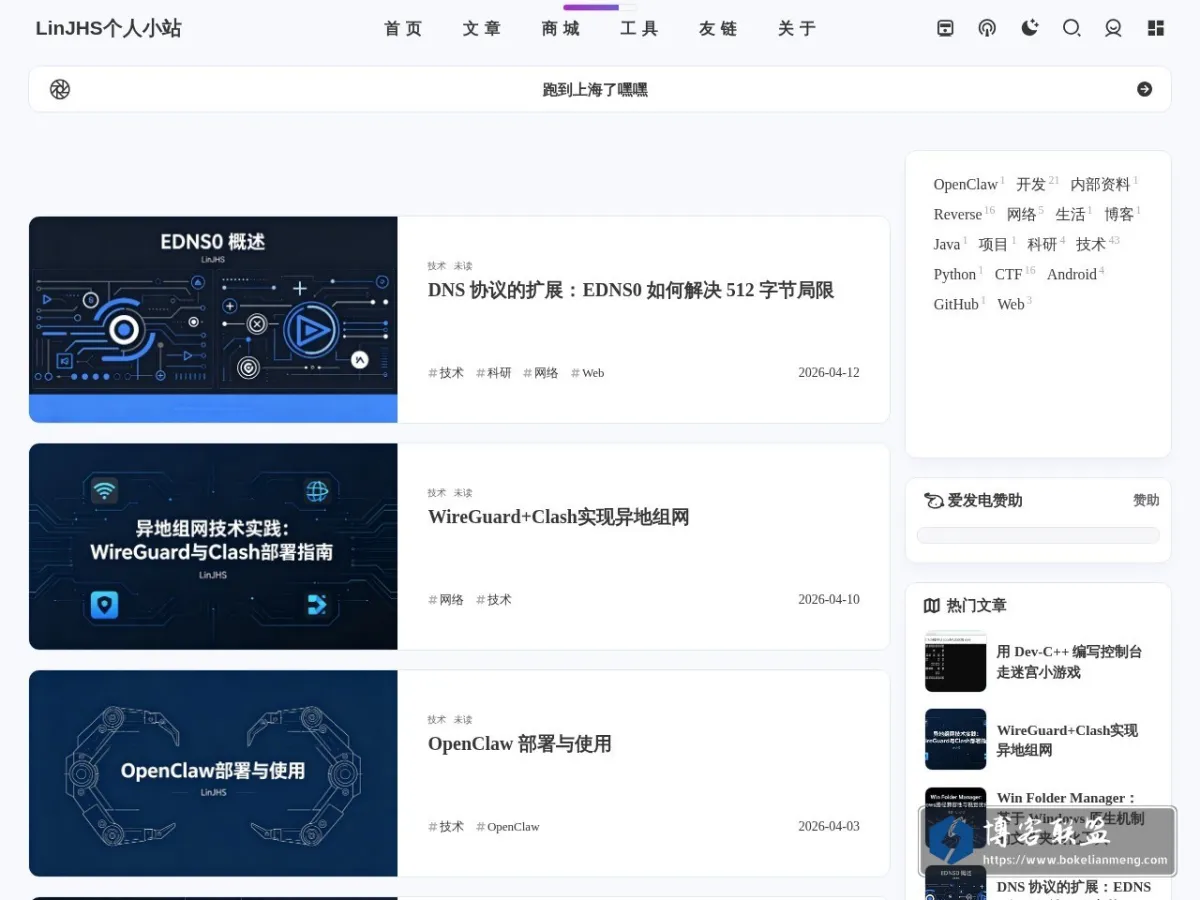Select the Python tag in the tag cloud

(x=958, y=274)
